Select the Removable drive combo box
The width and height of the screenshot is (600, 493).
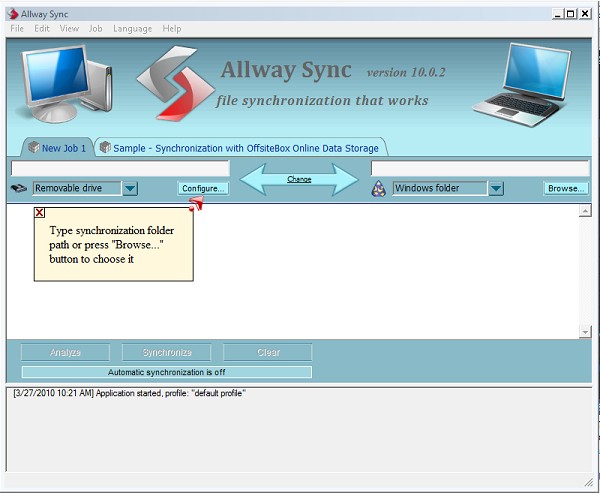85,188
